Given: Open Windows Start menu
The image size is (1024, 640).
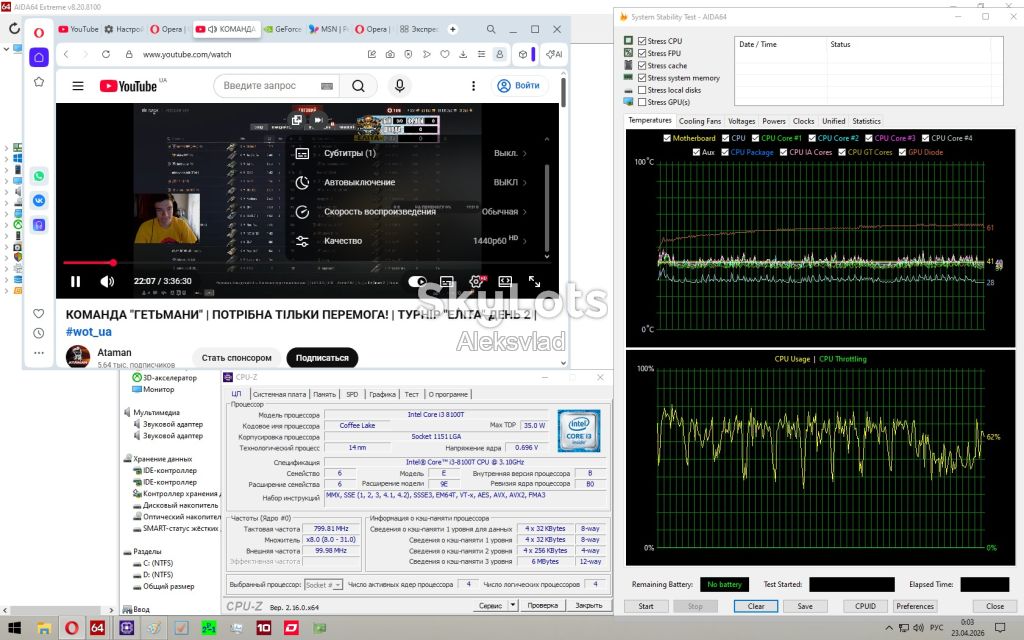Looking at the screenshot, I should point(14,628).
